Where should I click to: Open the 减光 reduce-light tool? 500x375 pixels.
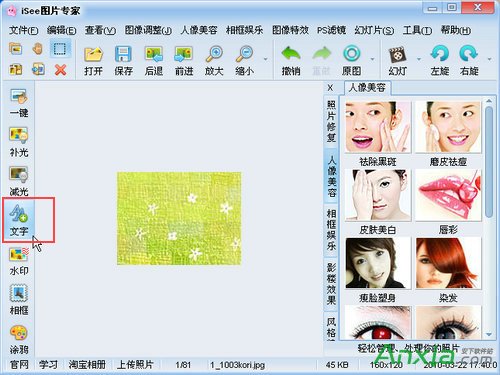pyautogui.click(x=19, y=181)
